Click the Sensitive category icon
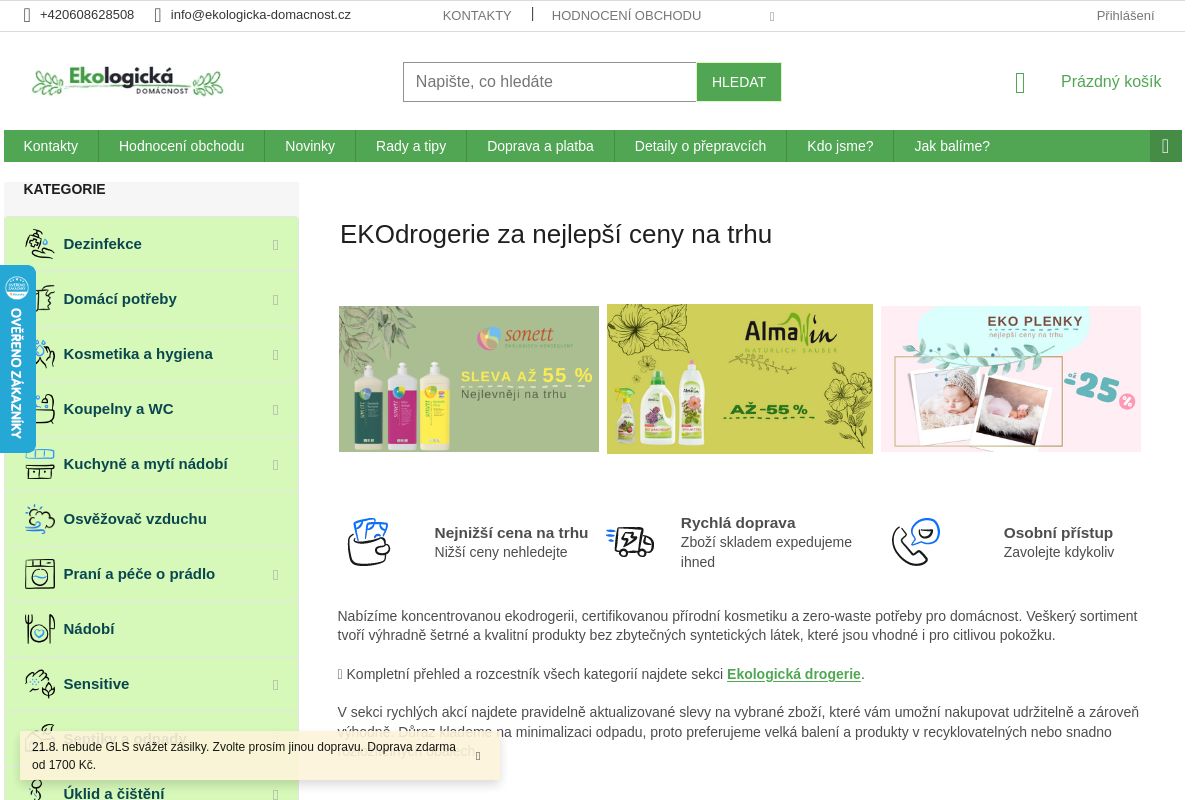Image resolution: width=1200 pixels, height=800 pixels. point(40,684)
